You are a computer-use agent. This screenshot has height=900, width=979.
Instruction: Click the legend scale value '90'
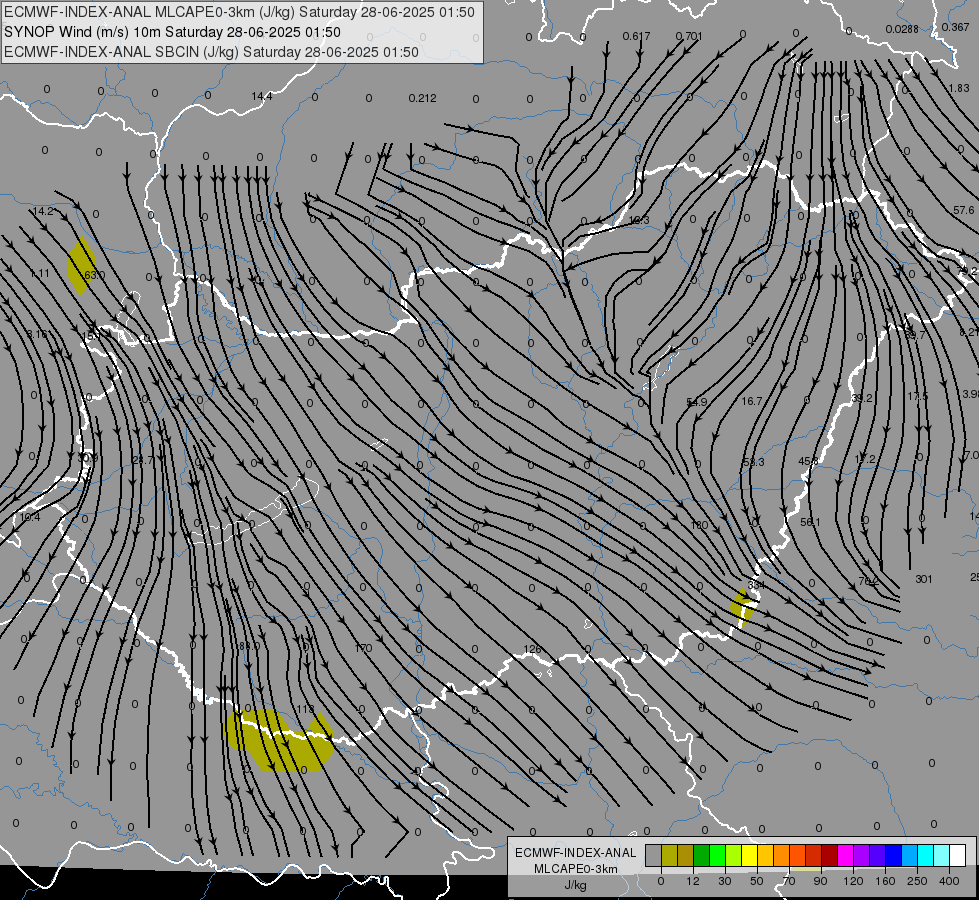click(x=820, y=881)
